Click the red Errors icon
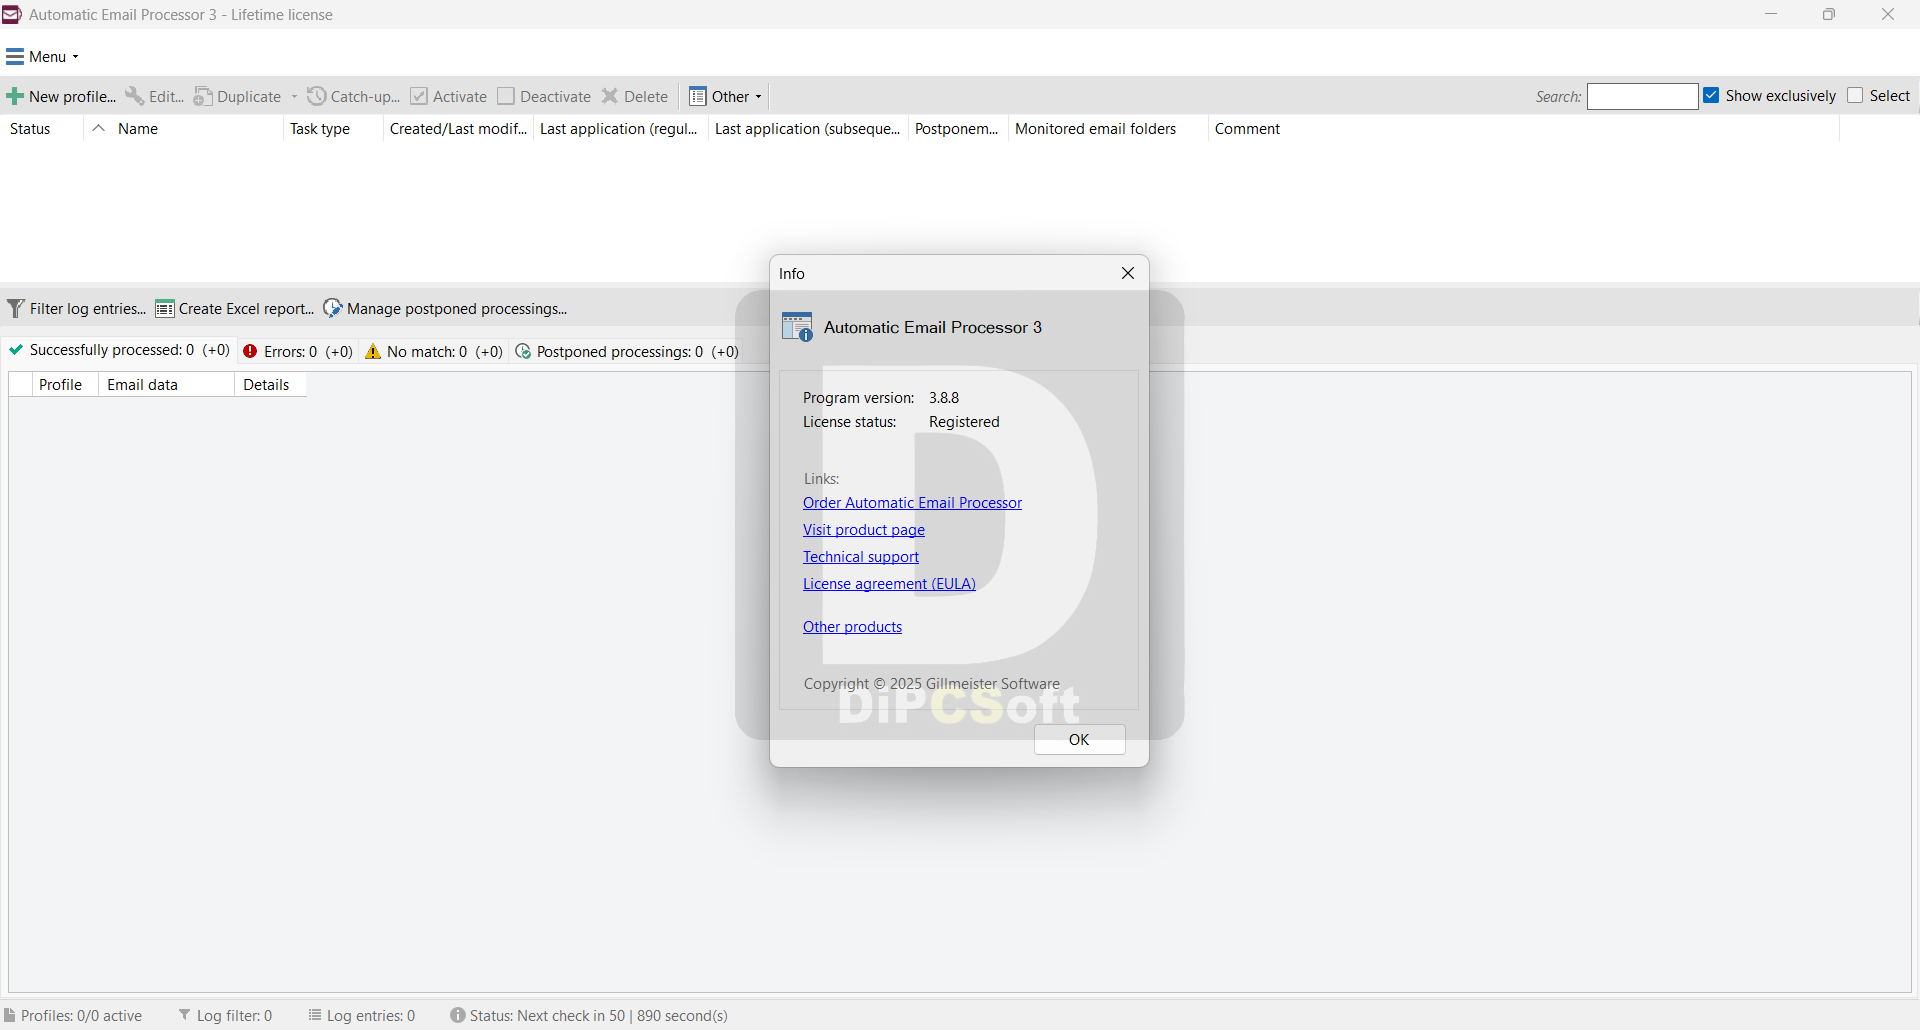 click(x=250, y=351)
